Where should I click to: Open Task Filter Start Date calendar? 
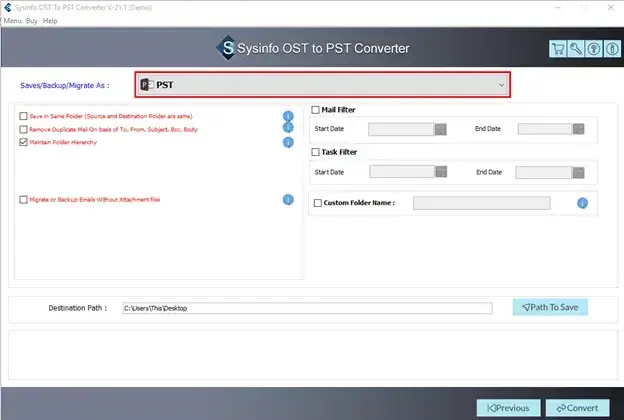click(441, 172)
